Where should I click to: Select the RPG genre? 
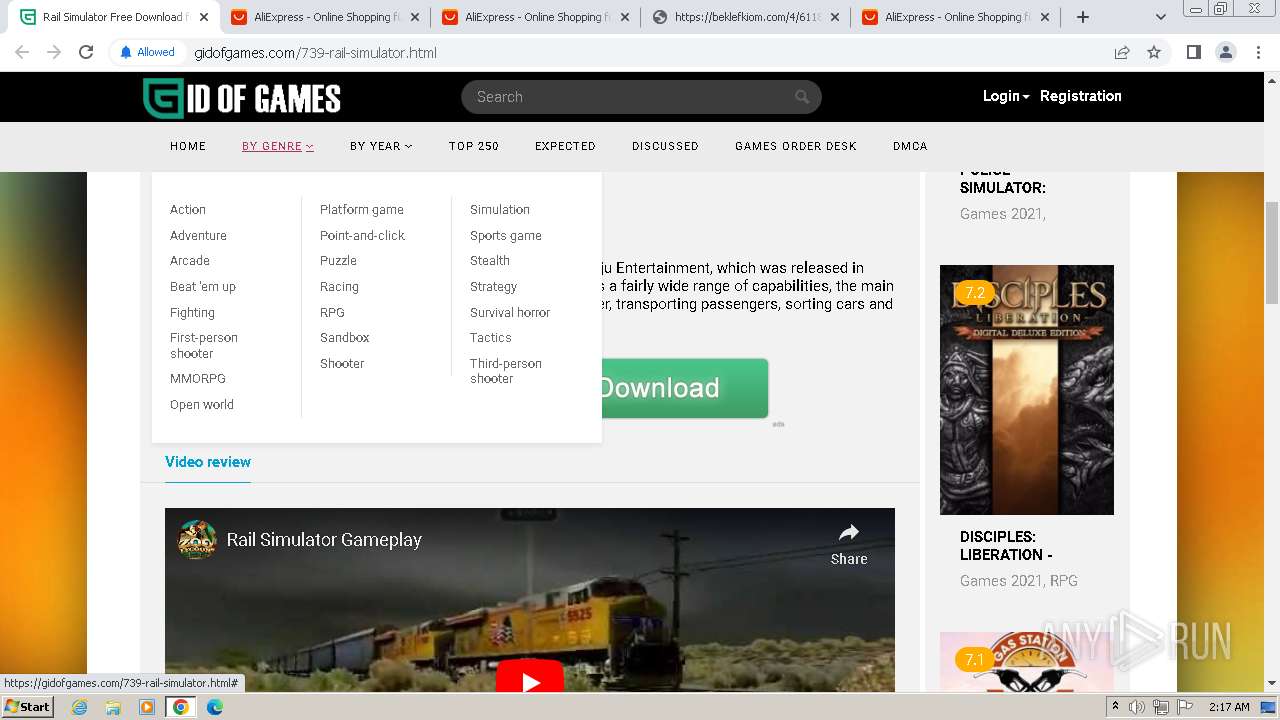pos(332,312)
